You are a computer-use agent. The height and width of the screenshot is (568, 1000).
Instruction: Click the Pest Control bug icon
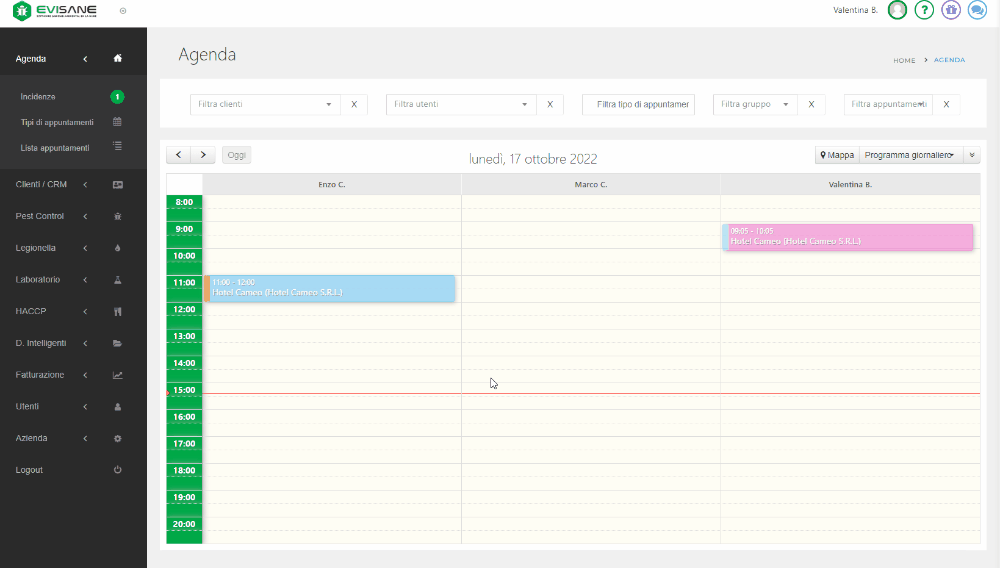117,217
